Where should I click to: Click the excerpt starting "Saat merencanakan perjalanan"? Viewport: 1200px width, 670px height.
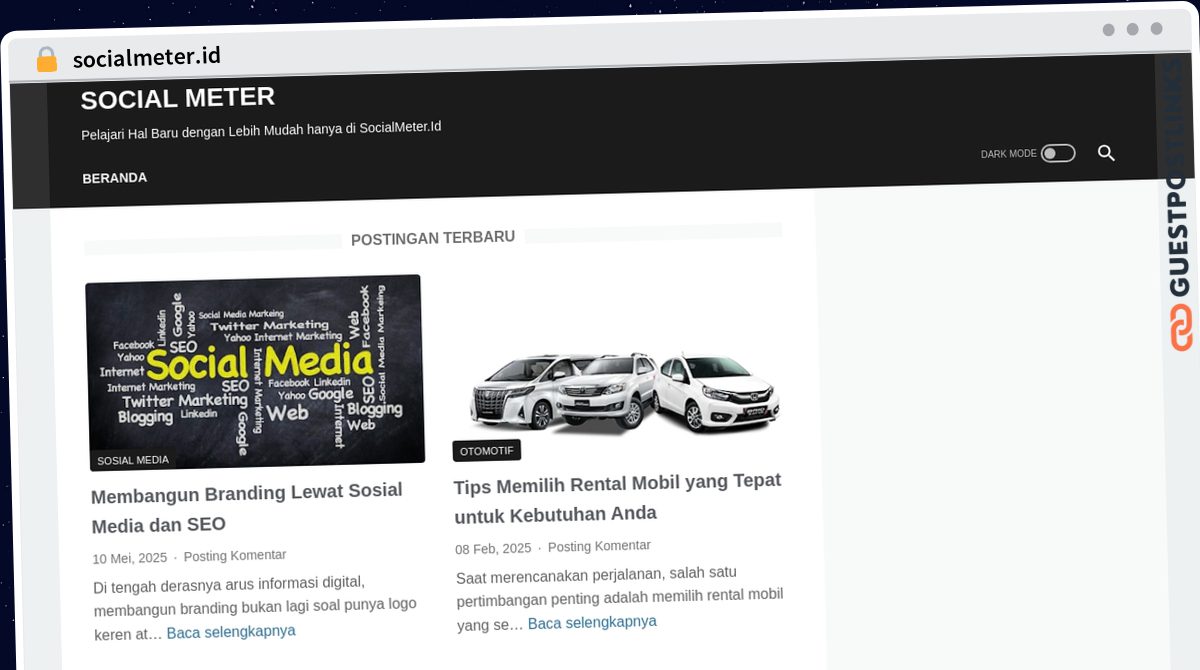[x=620, y=598]
